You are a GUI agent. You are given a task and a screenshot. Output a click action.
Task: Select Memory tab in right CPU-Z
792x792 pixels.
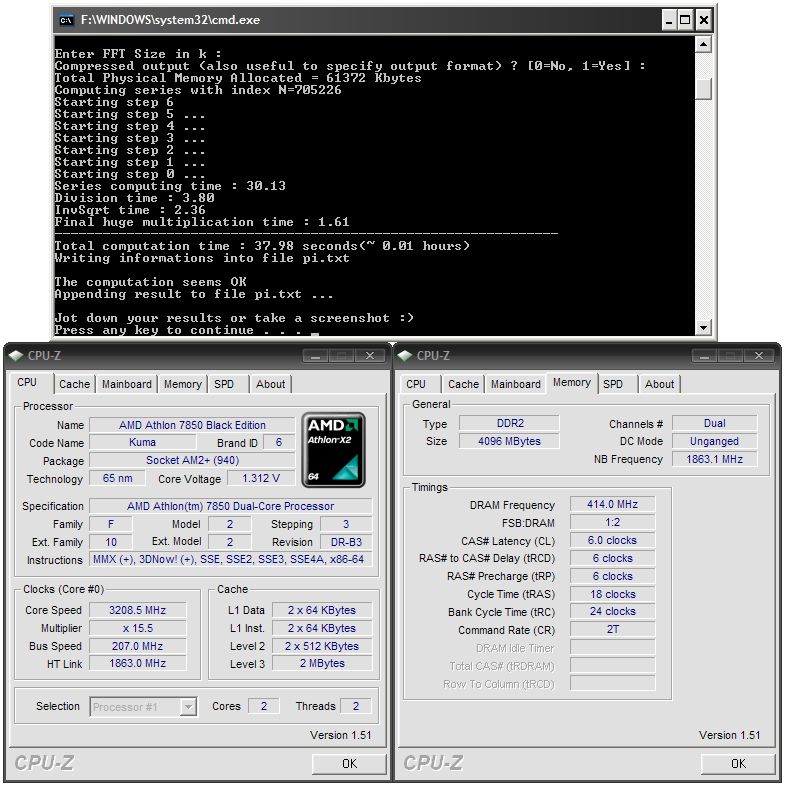(572, 382)
